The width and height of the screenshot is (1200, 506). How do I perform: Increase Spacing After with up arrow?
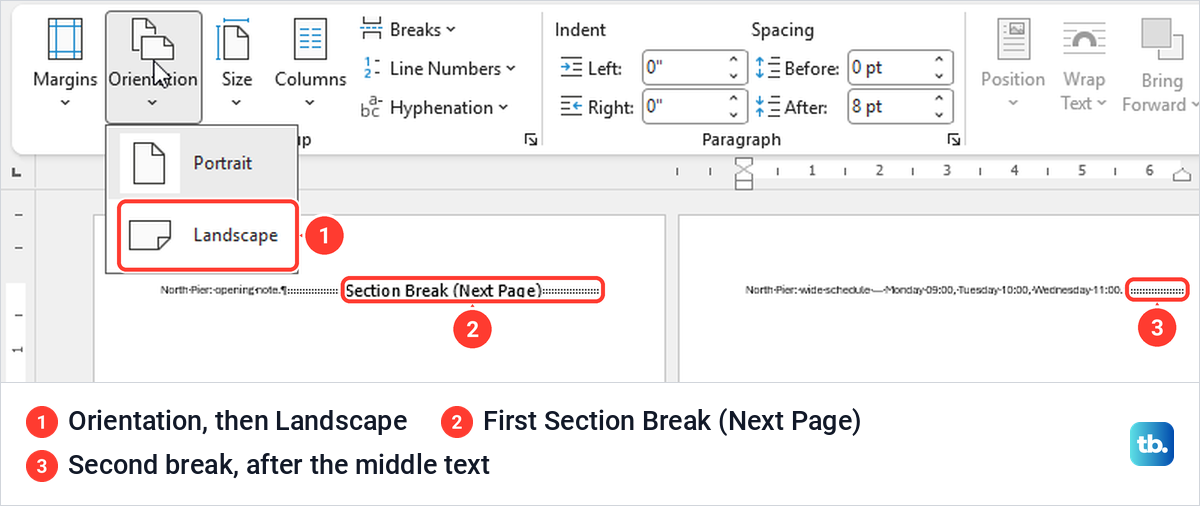pyautogui.click(x=939, y=98)
